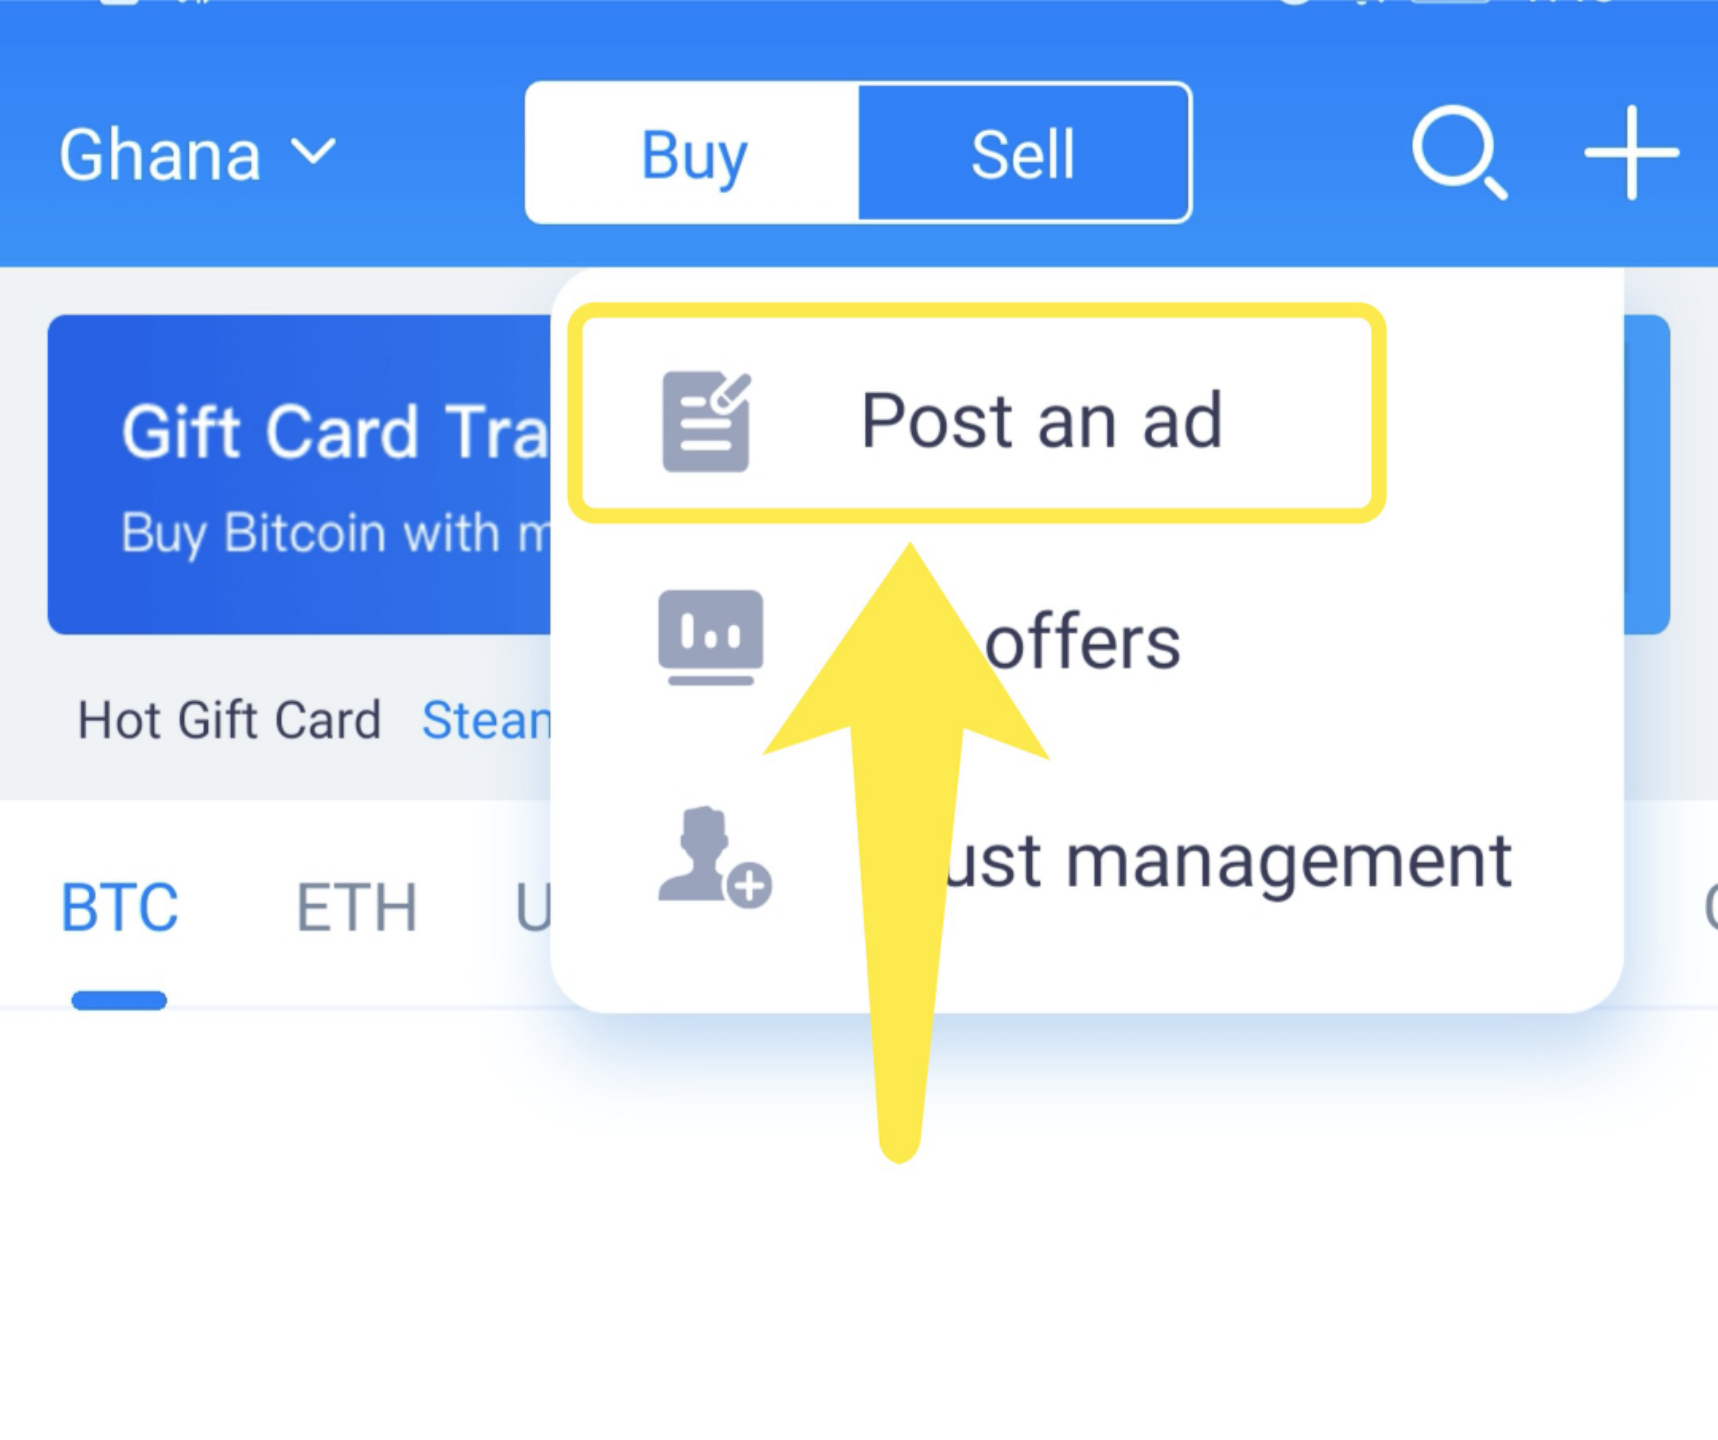Open the trust management menu entry
1718x1440 pixels.
[x=1085, y=860]
